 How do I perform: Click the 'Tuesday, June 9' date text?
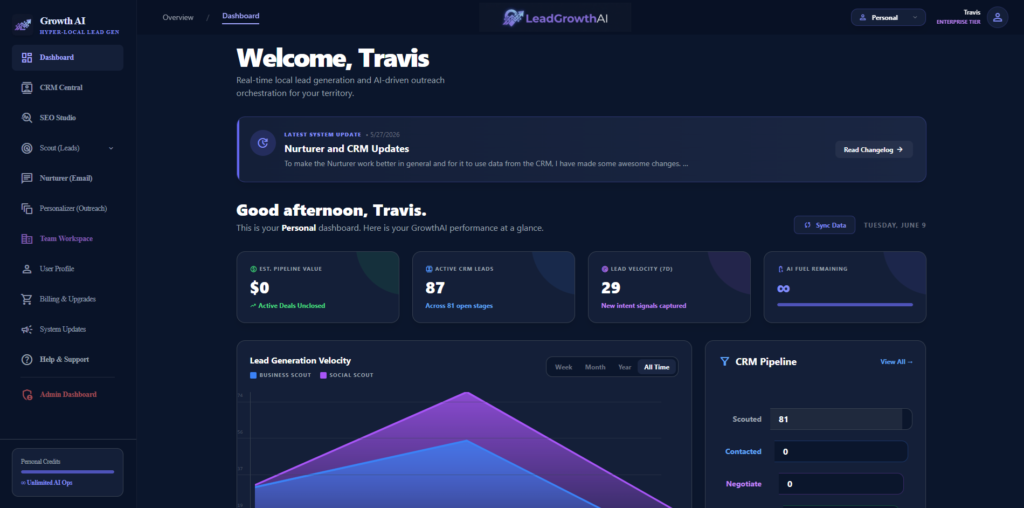coord(895,225)
